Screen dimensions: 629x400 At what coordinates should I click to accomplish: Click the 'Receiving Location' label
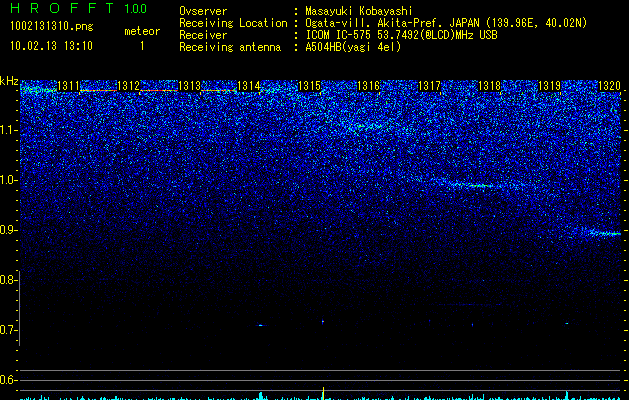(x=233, y=23)
